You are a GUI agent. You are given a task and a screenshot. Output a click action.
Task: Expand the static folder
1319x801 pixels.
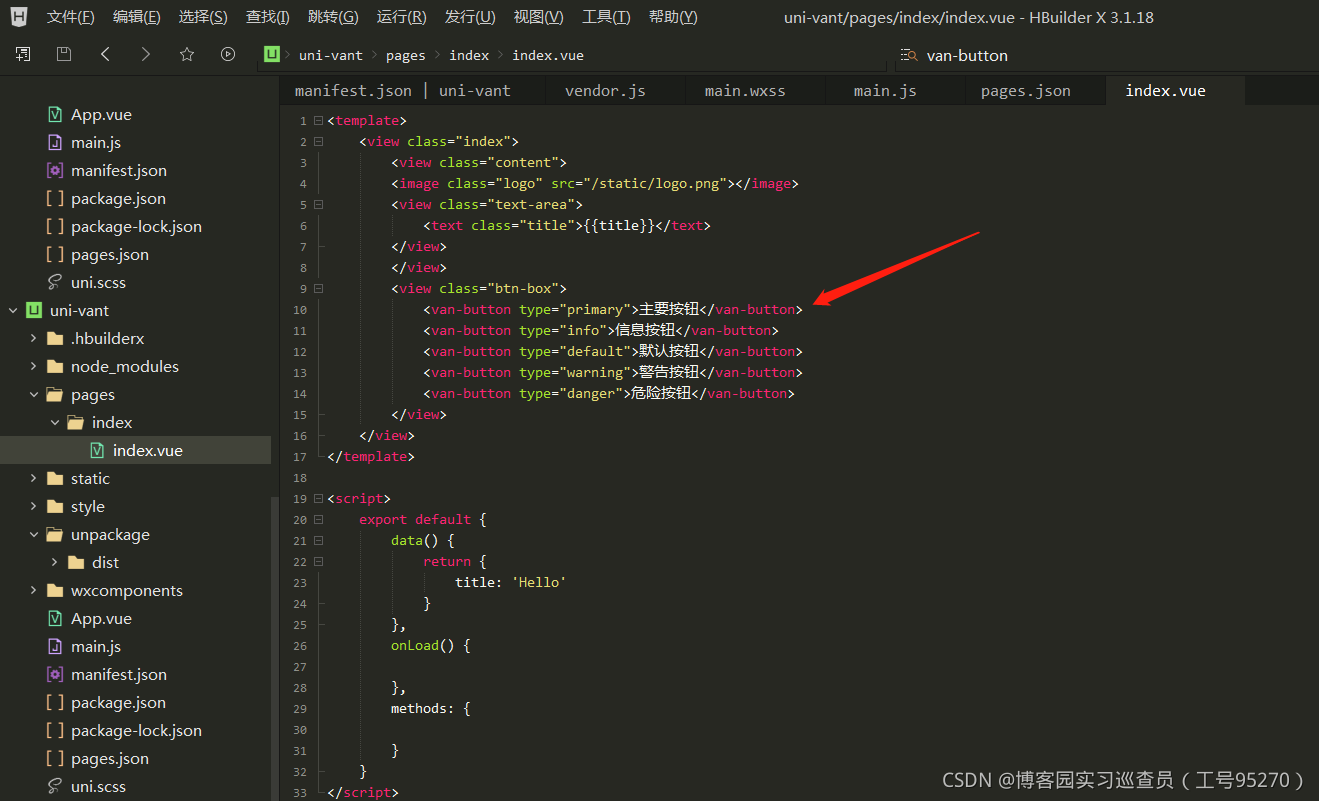pos(34,478)
